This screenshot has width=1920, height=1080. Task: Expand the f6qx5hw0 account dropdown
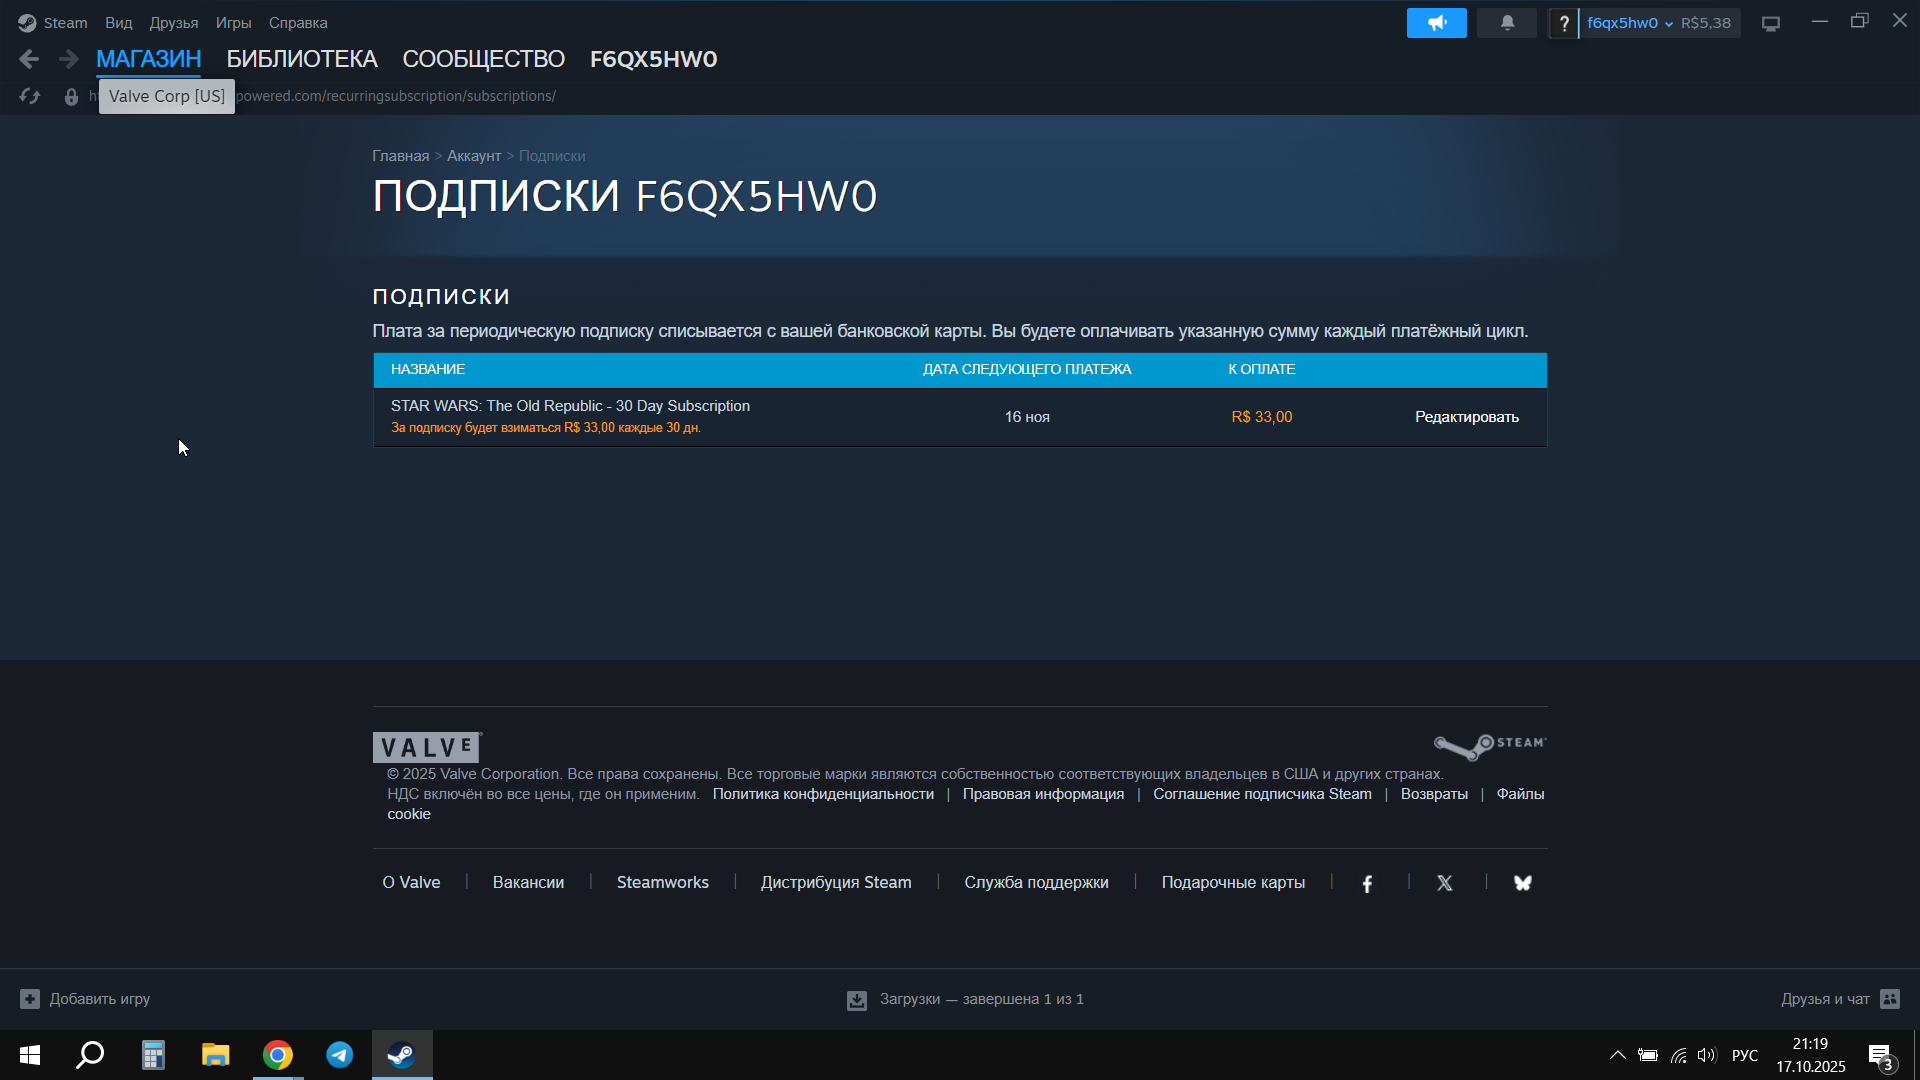click(1630, 23)
